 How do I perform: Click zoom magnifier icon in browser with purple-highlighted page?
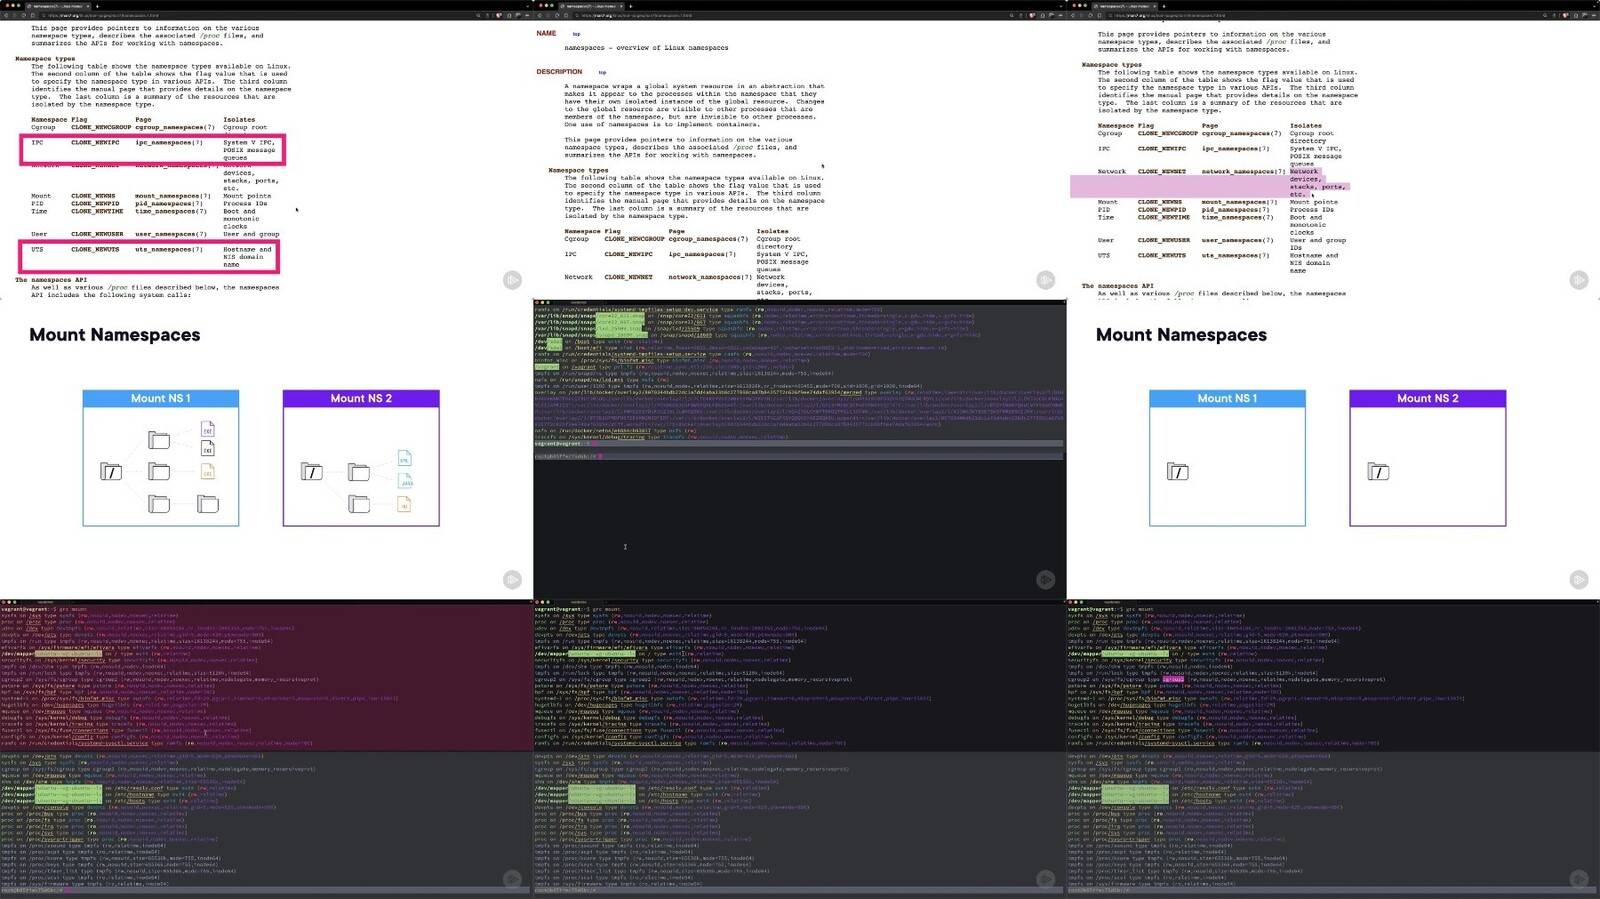click(x=1545, y=15)
